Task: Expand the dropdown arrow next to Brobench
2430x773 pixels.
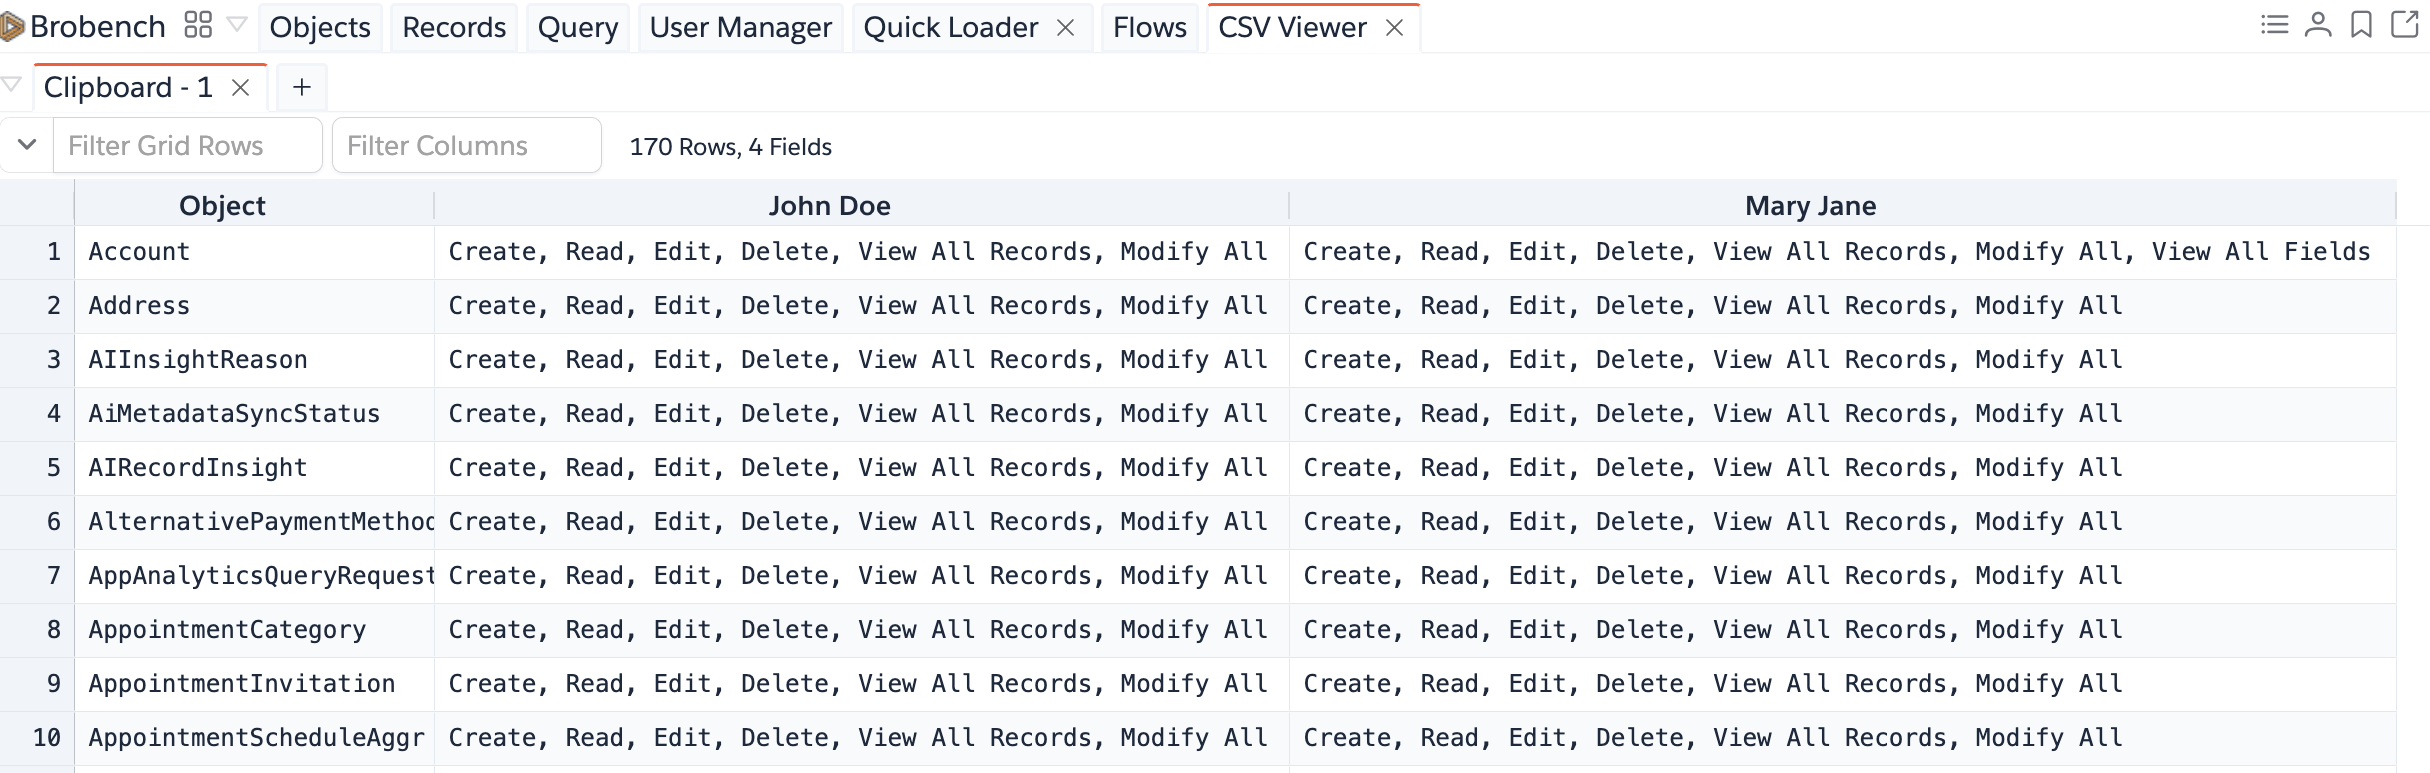Action: click(237, 24)
